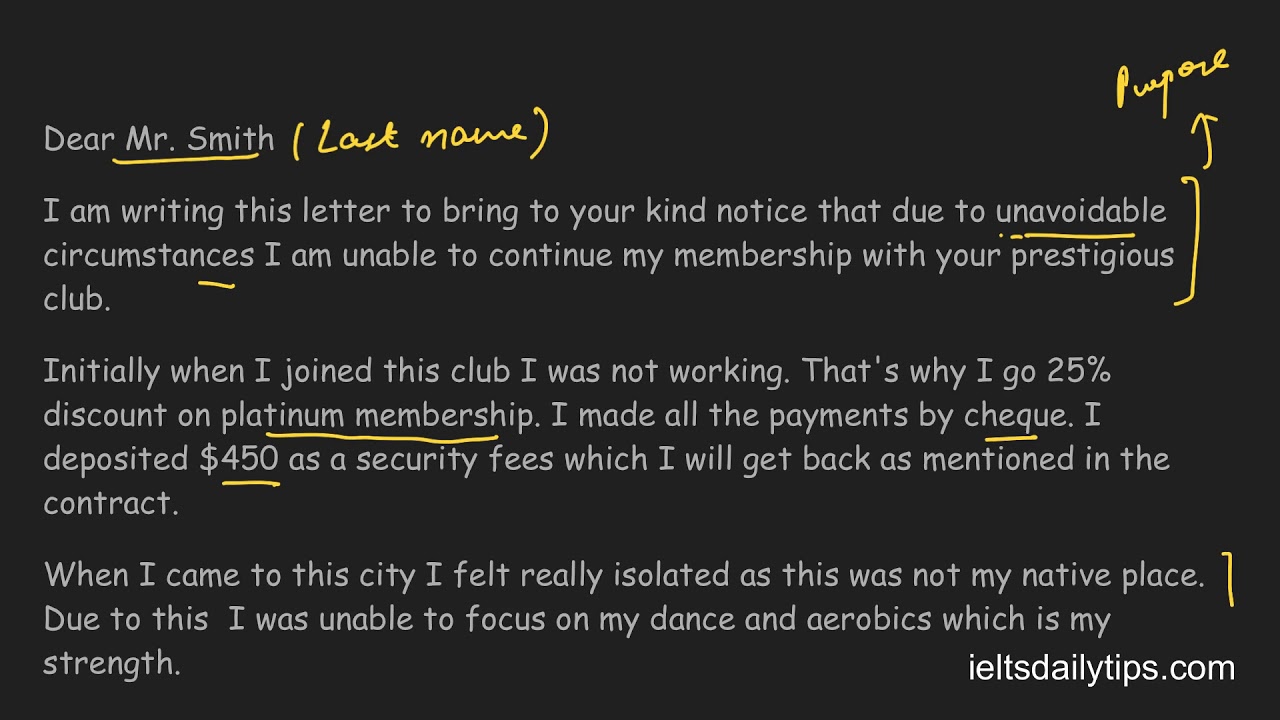Click the word "prestigious" in first paragraph

pyautogui.click(x=1092, y=256)
